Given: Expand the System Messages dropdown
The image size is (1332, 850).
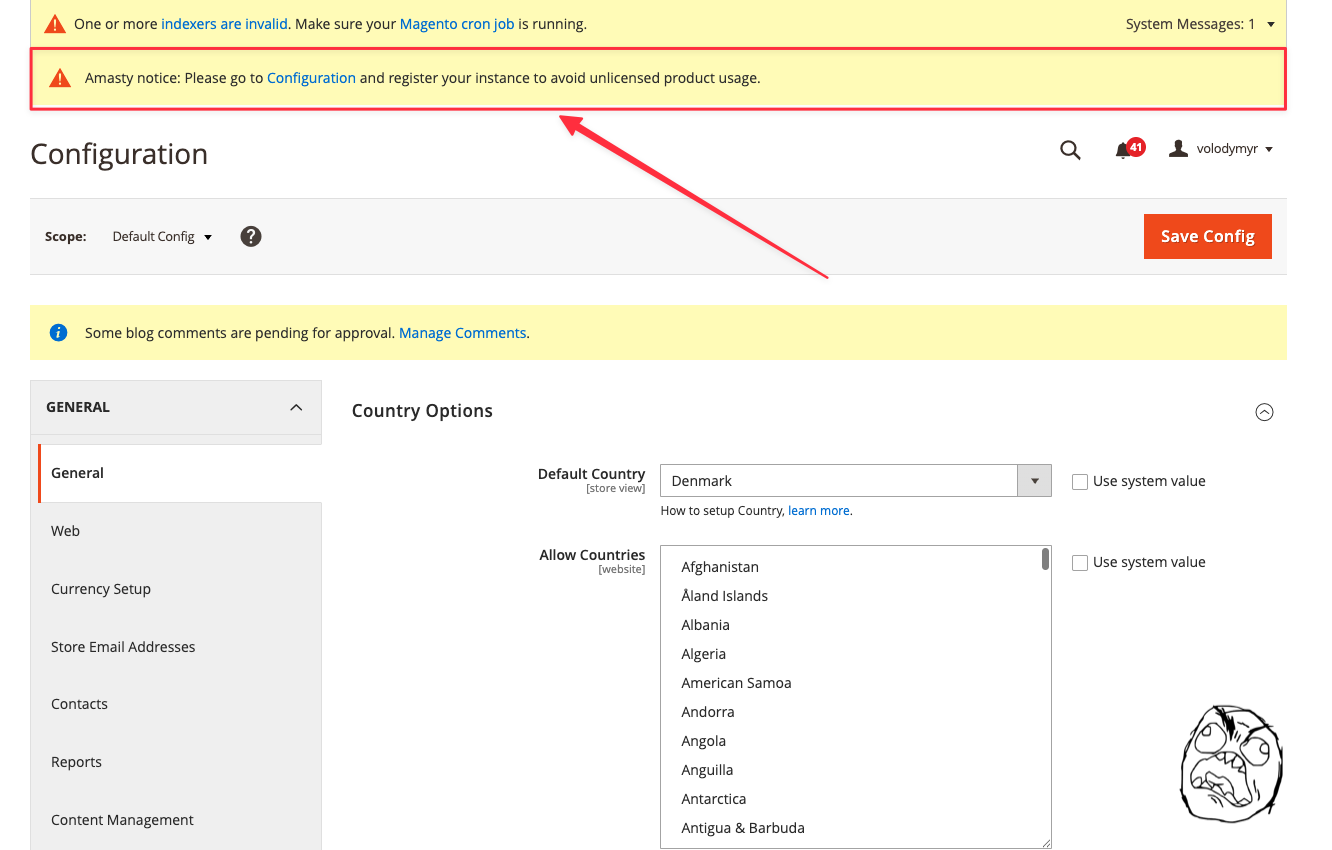Looking at the screenshot, I should click(x=1200, y=24).
